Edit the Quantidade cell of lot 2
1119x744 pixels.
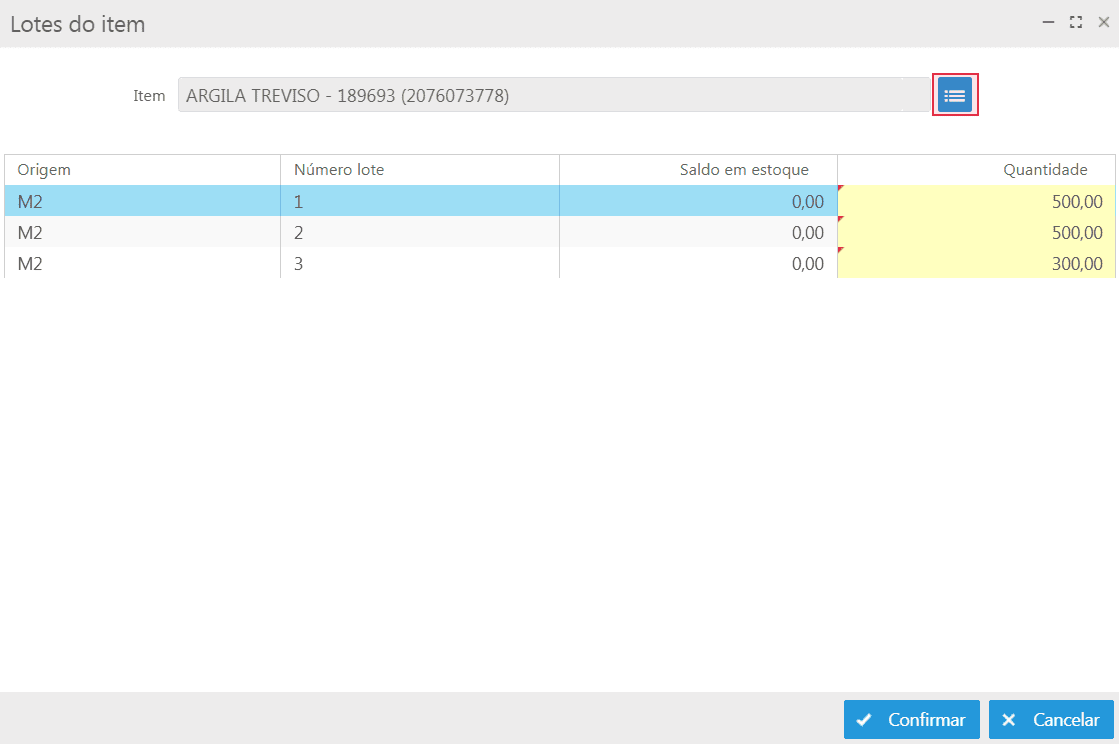(975, 233)
